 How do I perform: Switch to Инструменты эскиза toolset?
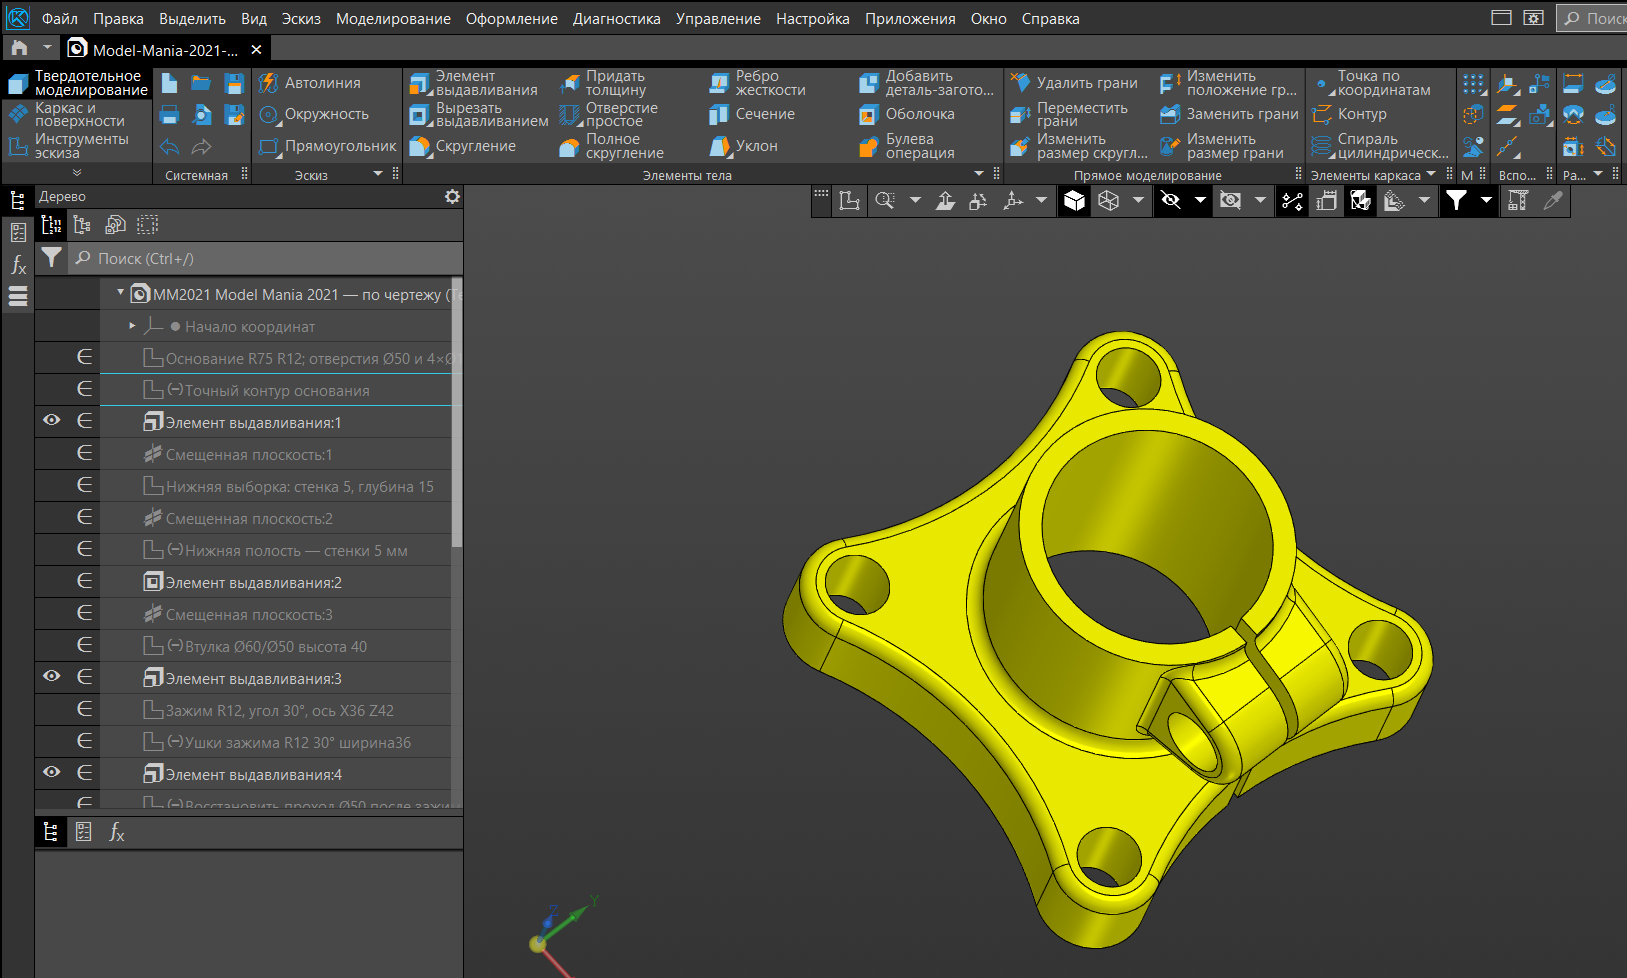pyautogui.click(x=78, y=146)
